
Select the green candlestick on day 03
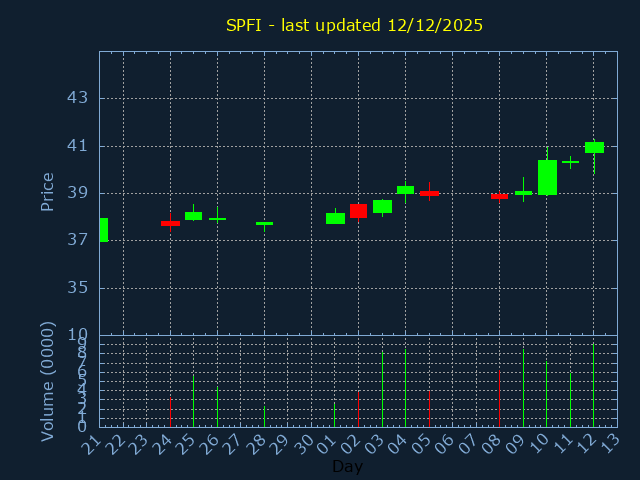382,206
